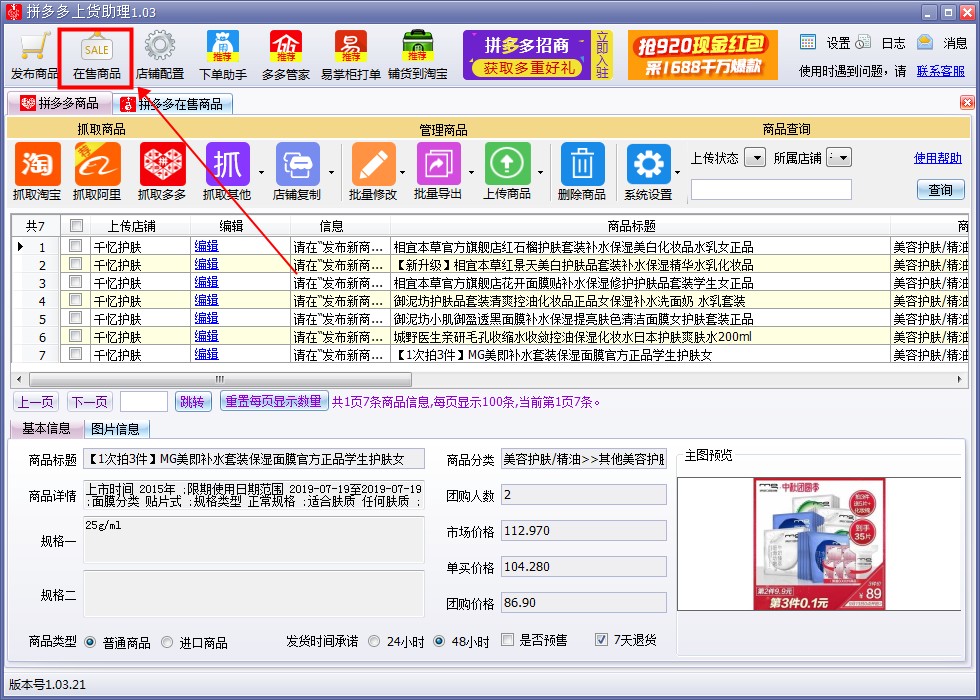The image size is (980, 700).
Task: Click 编辑 link in row 5
Action: (206, 318)
